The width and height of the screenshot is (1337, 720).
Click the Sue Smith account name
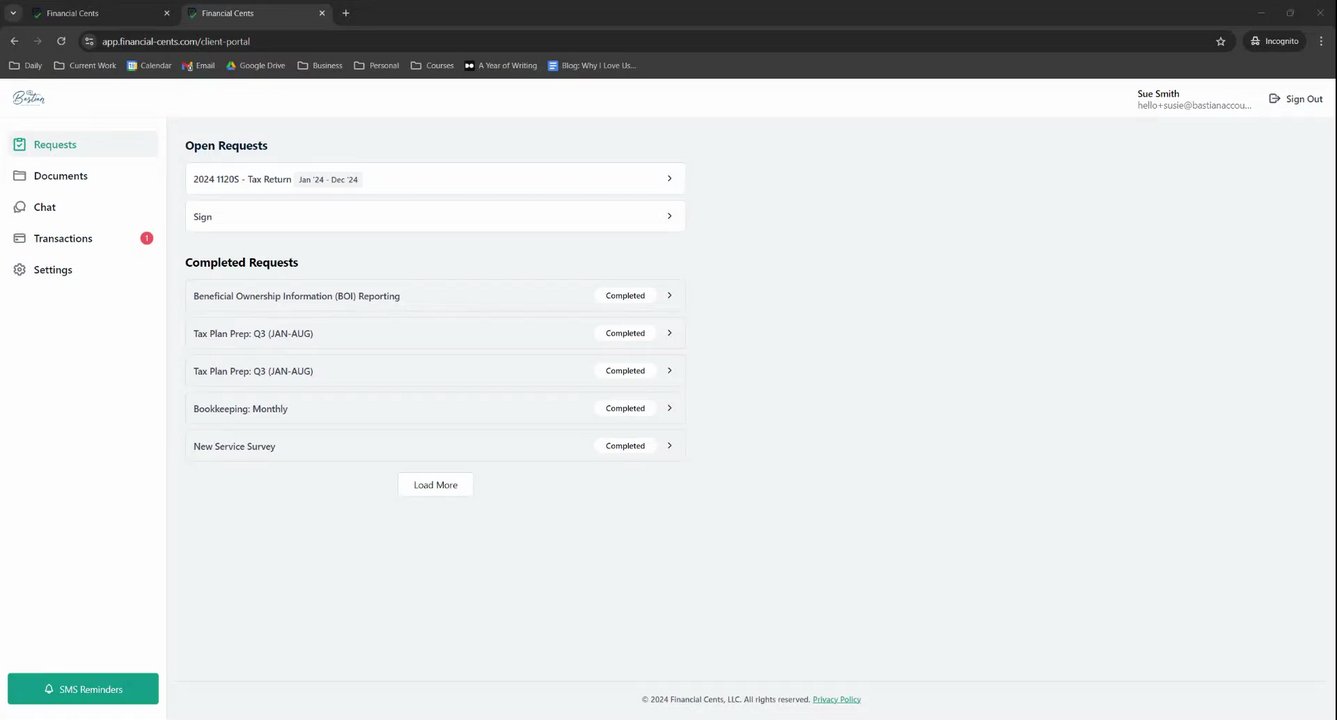(x=1158, y=94)
